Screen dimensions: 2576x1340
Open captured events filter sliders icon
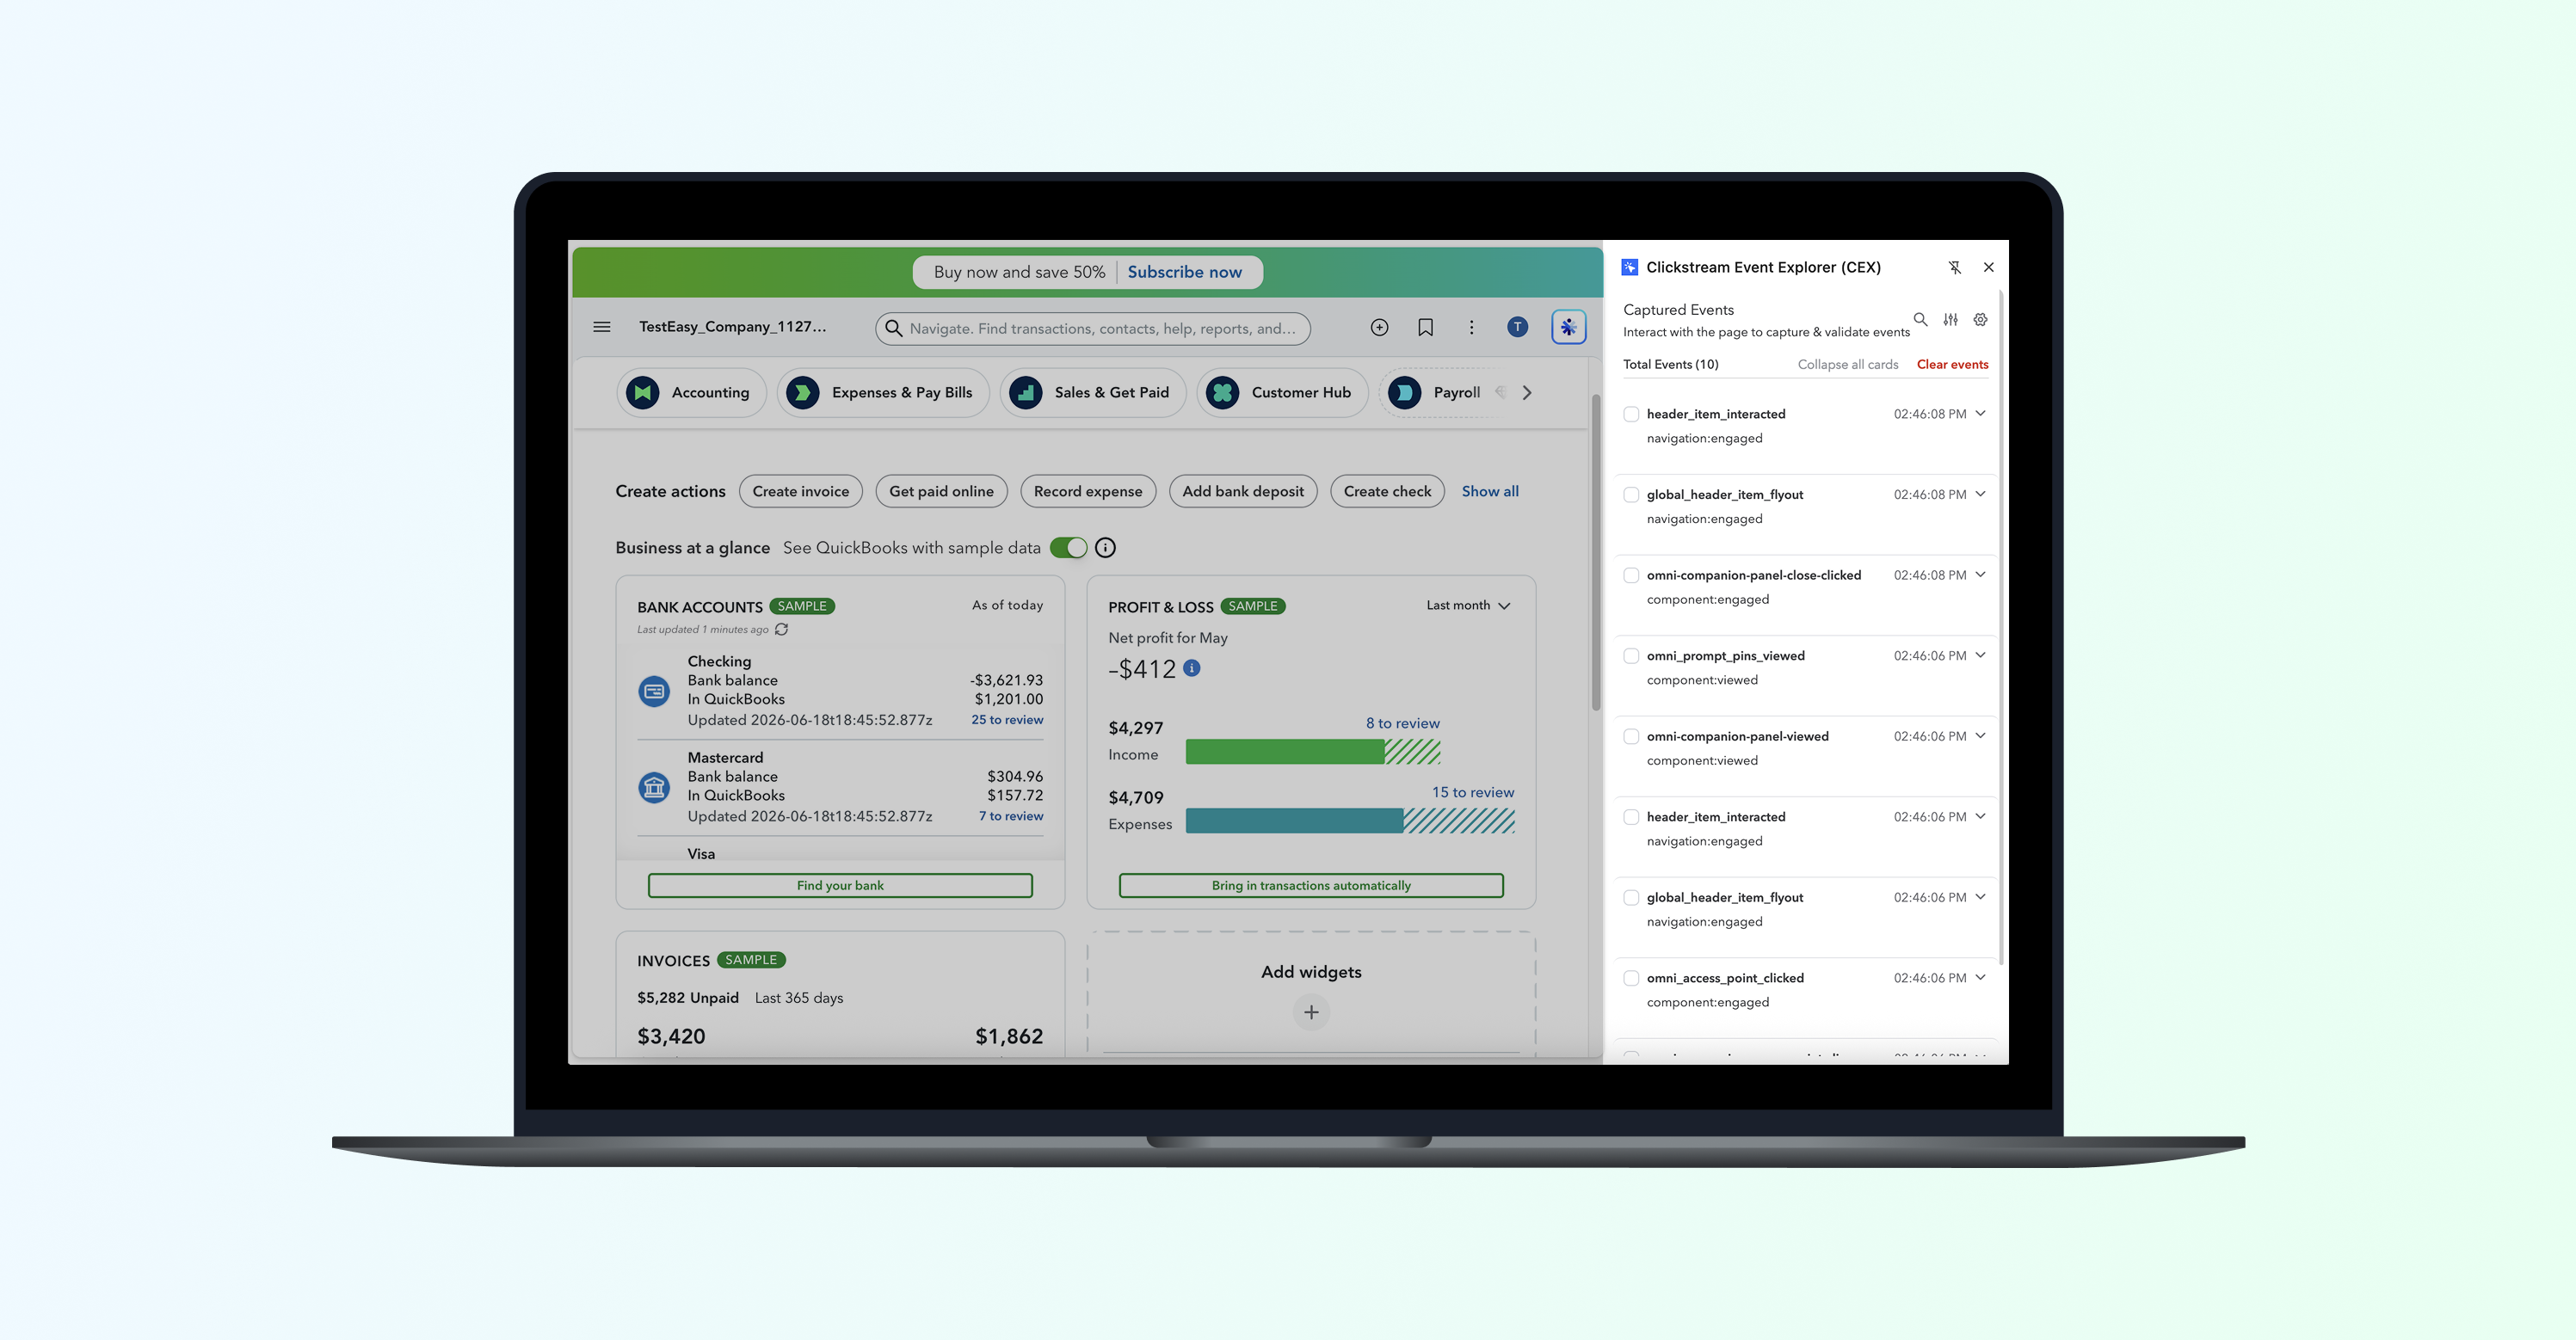(x=1950, y=320)
